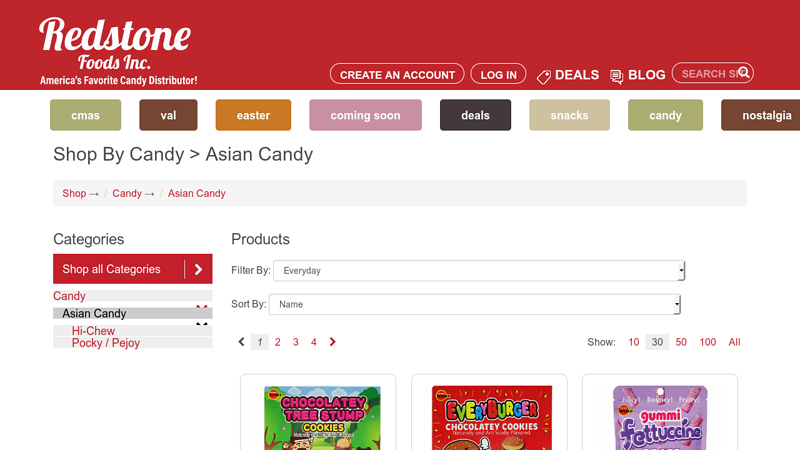This screenshot has height=450, width=800.
Task: Click Shop breadcrumb link
Action: click(74, 193)
